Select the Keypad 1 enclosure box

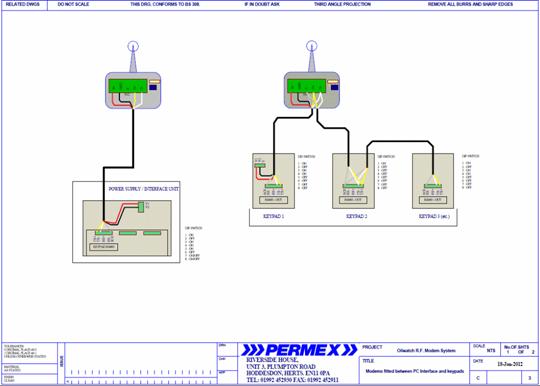coord(273,181)
